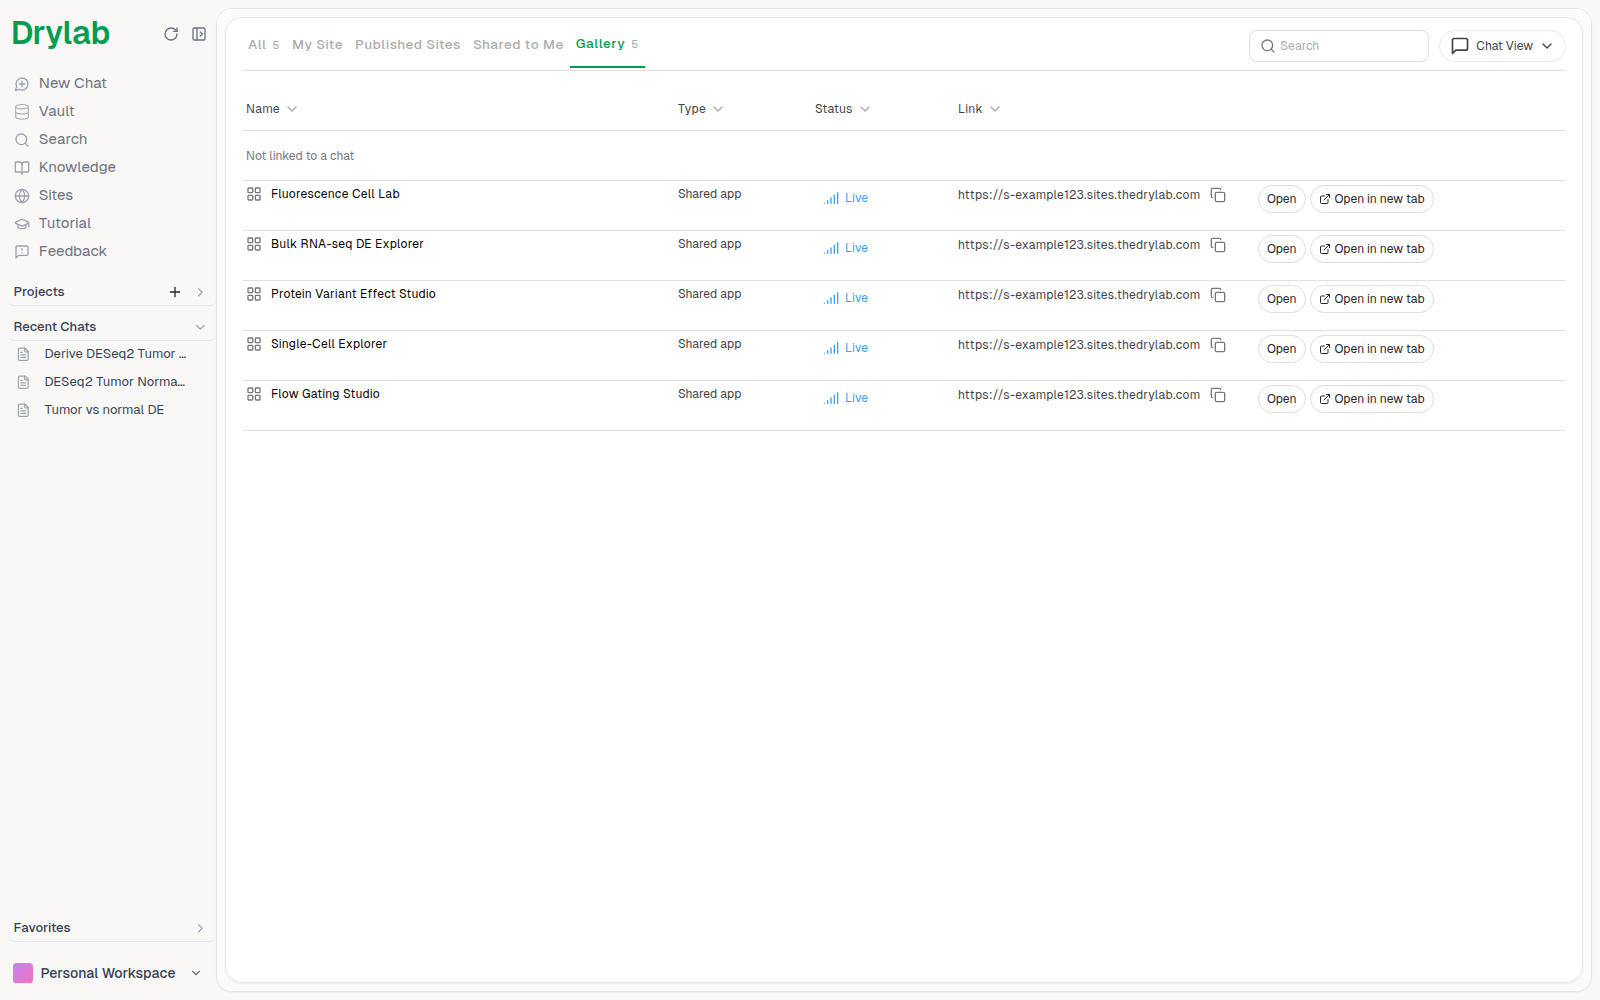Screen dimensions: 1600x1000
Task: Expand the Favorites section
Action: [200, 928]
